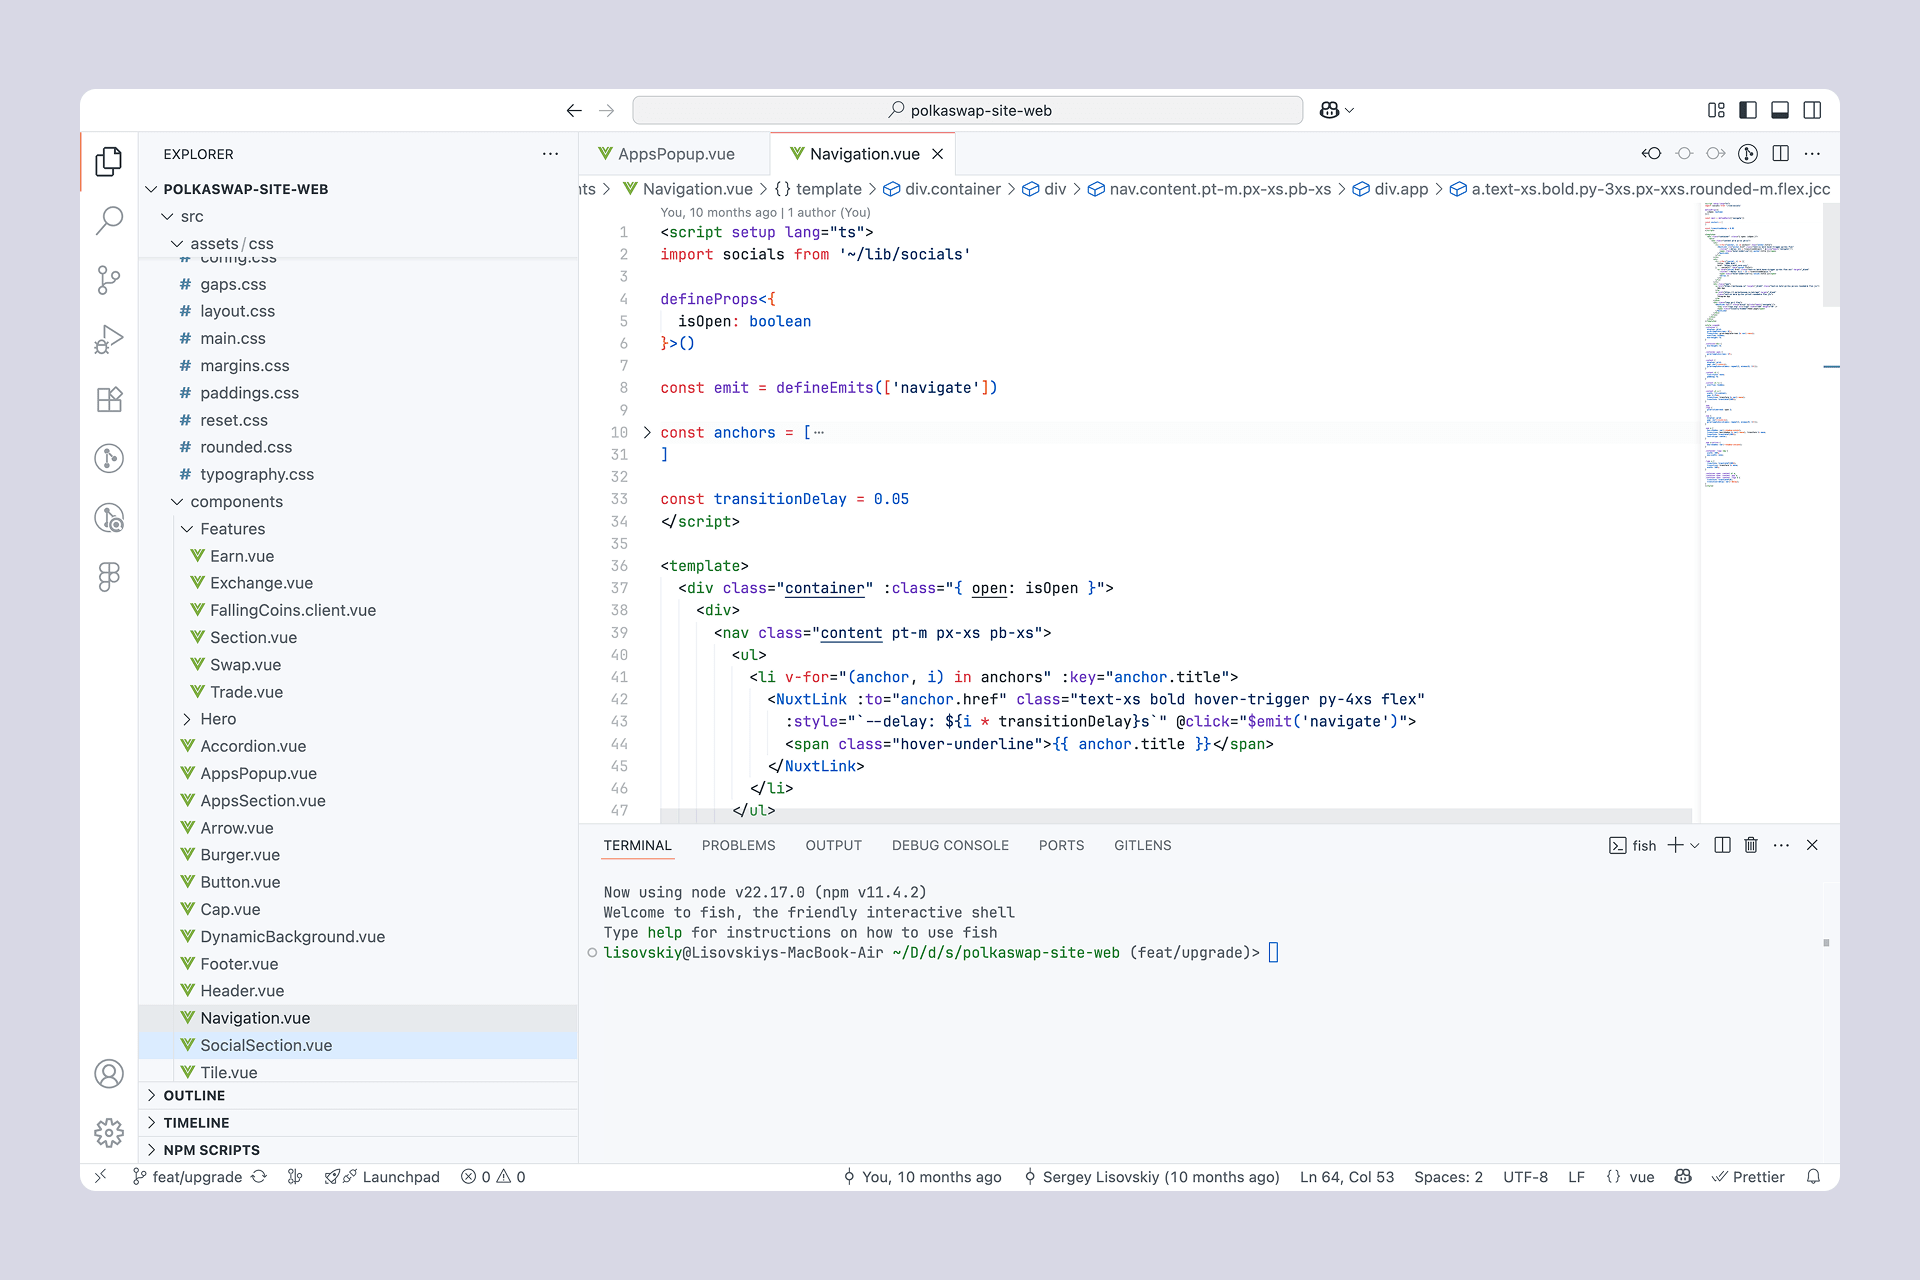This screenshot has width=1920, height=1280.
Task: Go to line via Ln 64, Col 53
Action: click(1346, 1177)
